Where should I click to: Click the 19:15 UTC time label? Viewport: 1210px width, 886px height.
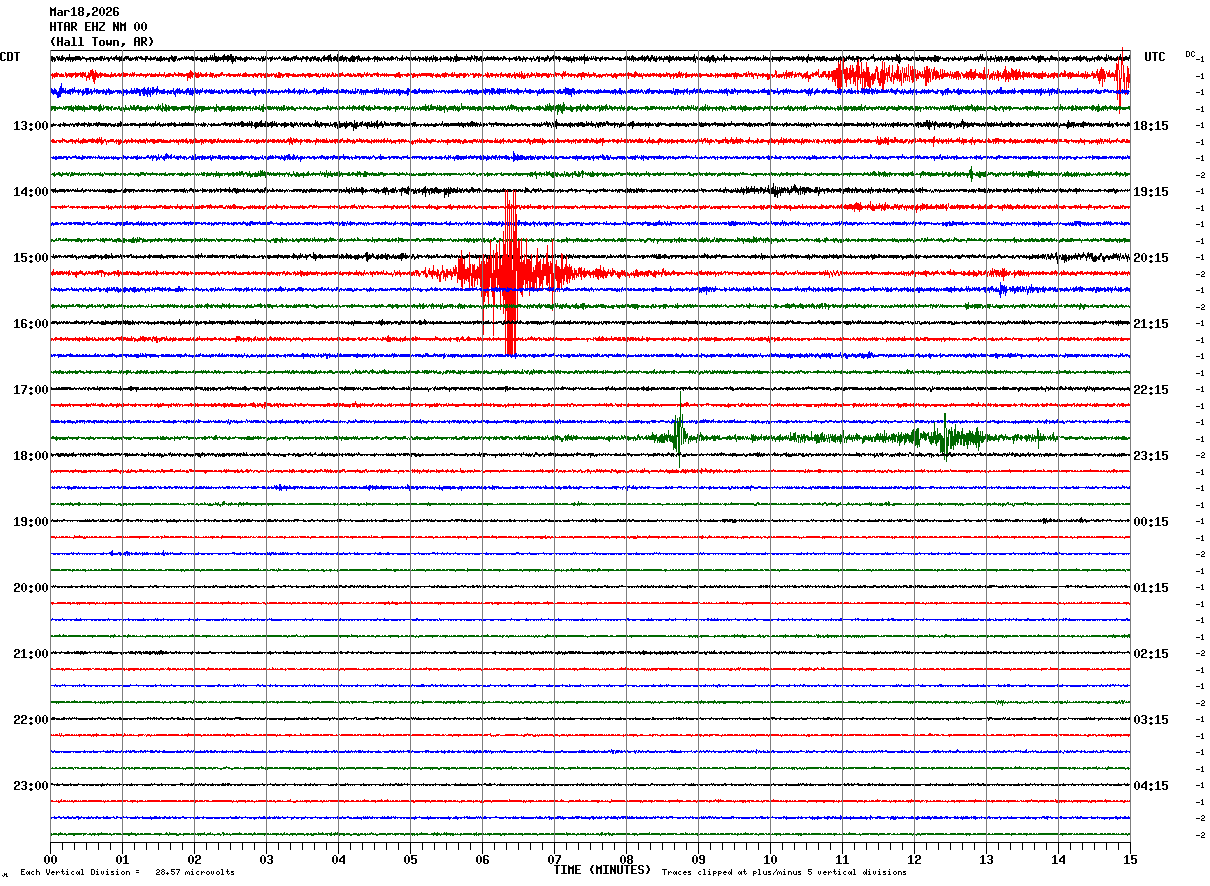1151,191
